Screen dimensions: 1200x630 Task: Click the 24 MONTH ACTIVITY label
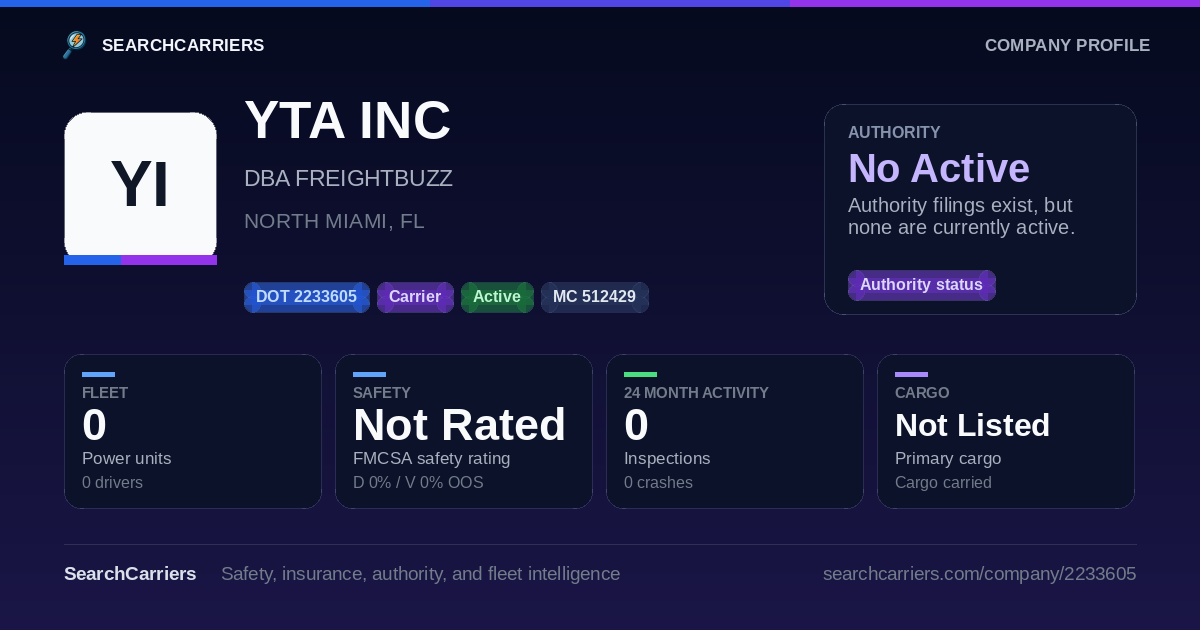coord(696,393)
